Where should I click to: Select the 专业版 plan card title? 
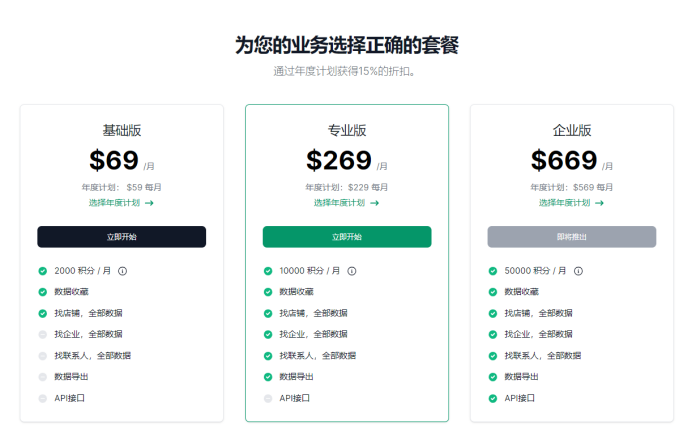pos(347,130)
